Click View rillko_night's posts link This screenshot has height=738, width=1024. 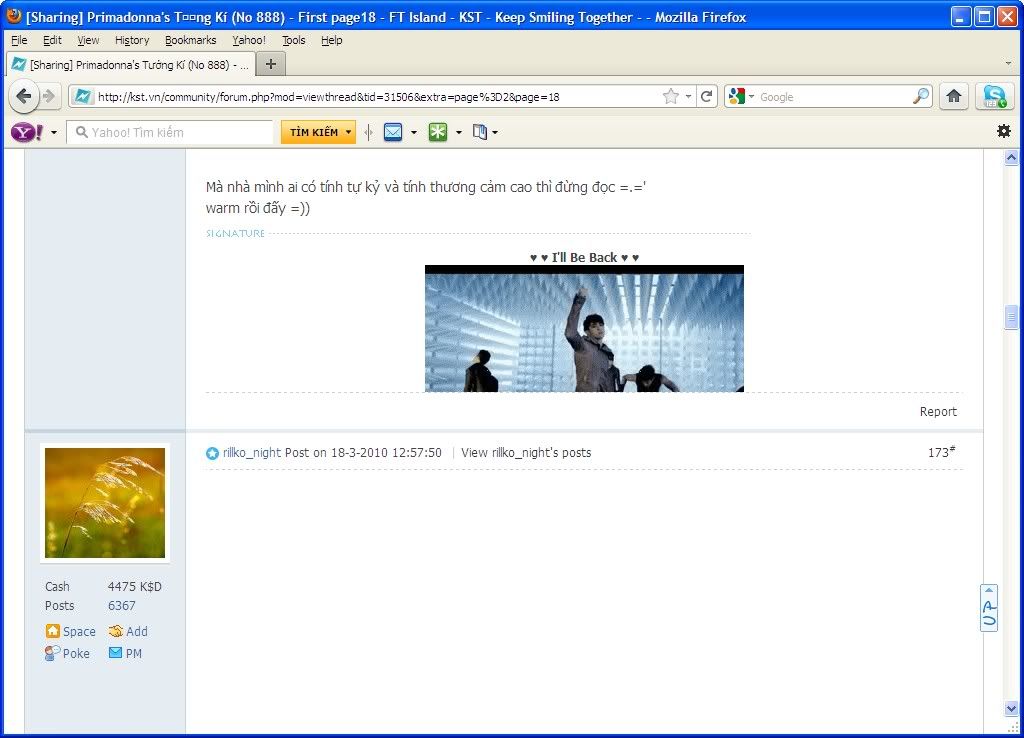(x=526, y=453)
